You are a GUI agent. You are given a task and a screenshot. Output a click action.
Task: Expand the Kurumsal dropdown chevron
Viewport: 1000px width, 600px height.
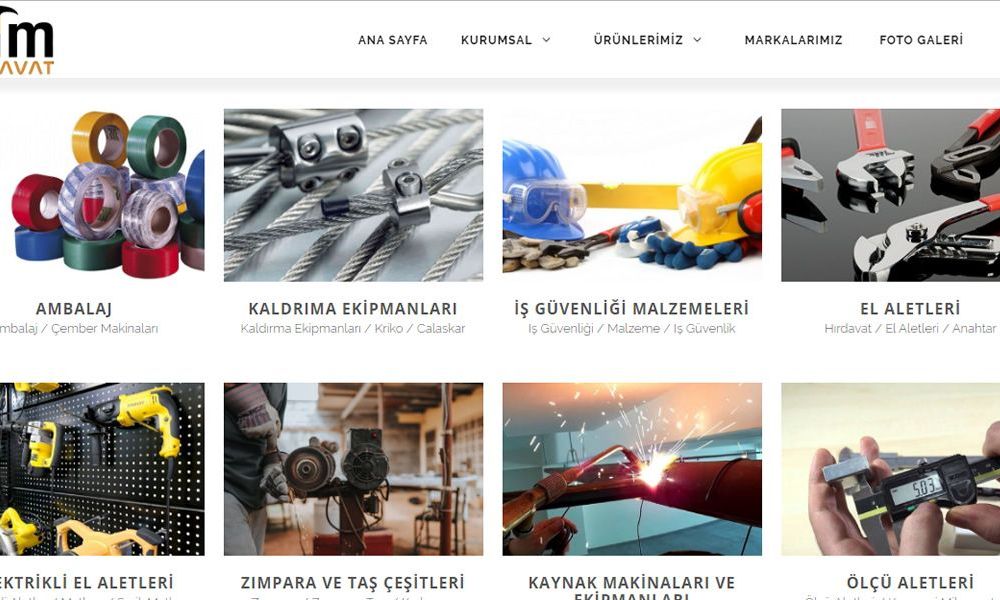coord(547,40)
